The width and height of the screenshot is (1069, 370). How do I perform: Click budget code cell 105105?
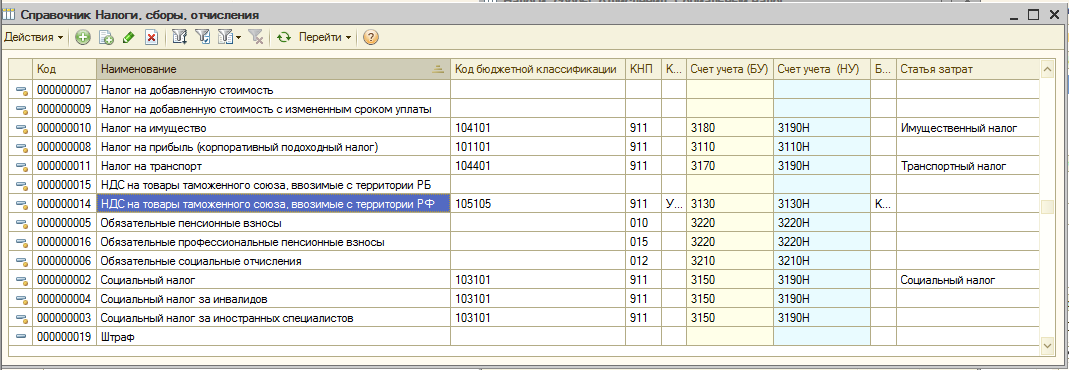point(538,204)
